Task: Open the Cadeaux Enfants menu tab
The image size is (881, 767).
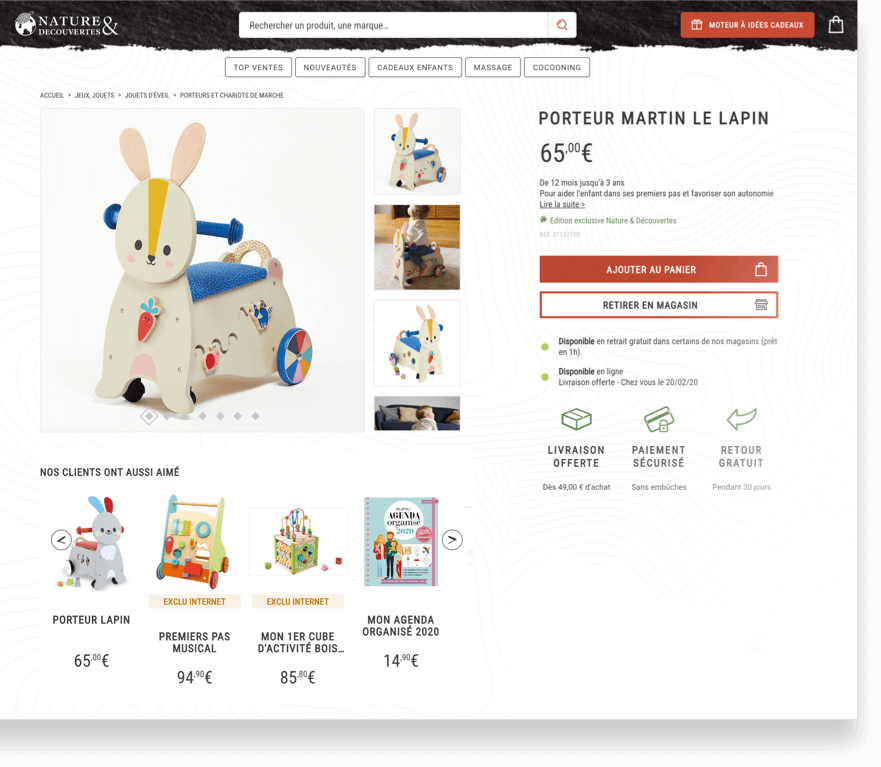Action: tap(415, 67)
